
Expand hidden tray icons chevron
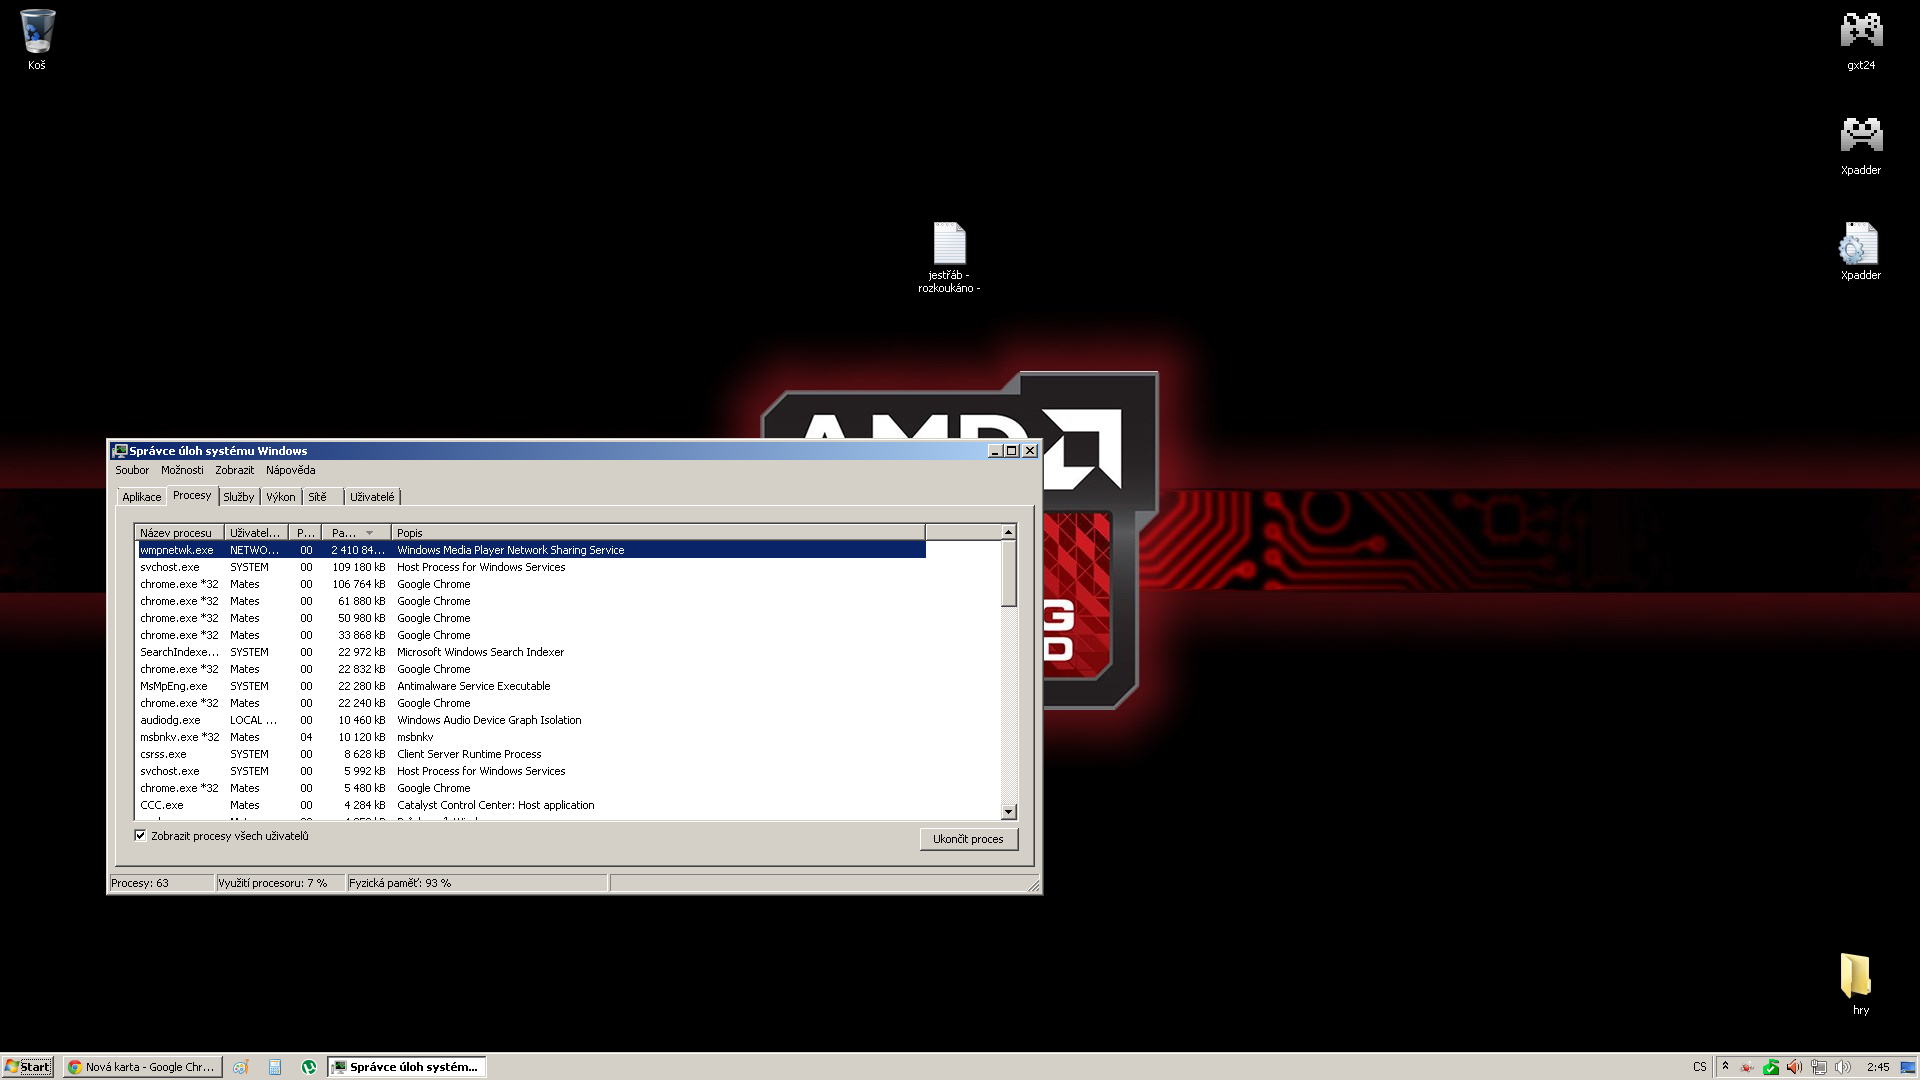(x=1725, y=1066)
